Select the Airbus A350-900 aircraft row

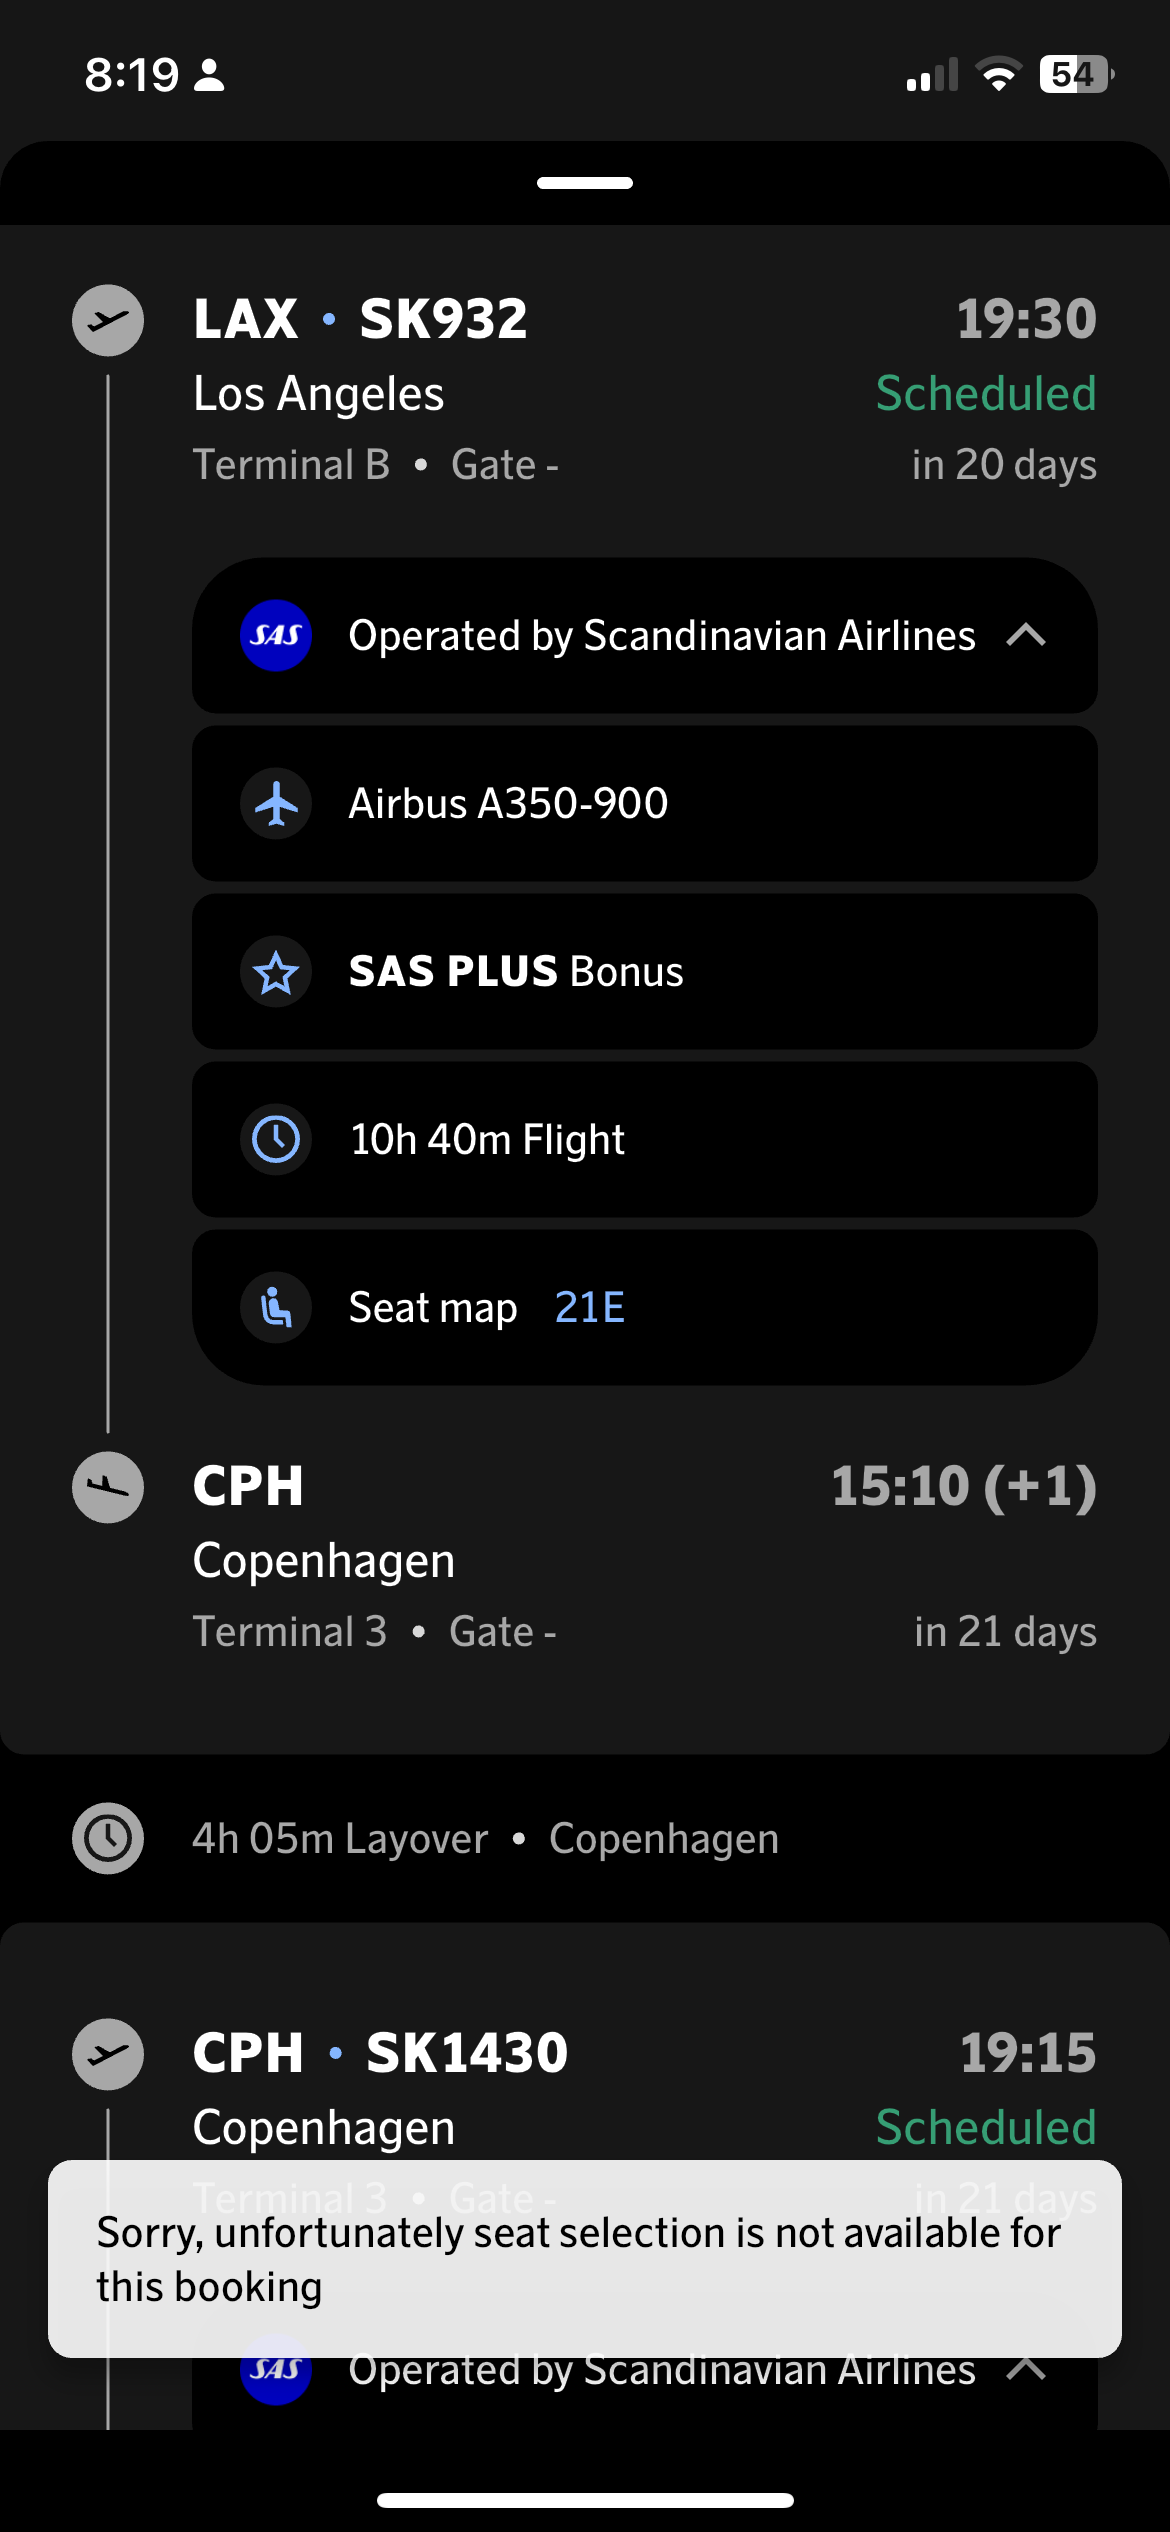644,804
